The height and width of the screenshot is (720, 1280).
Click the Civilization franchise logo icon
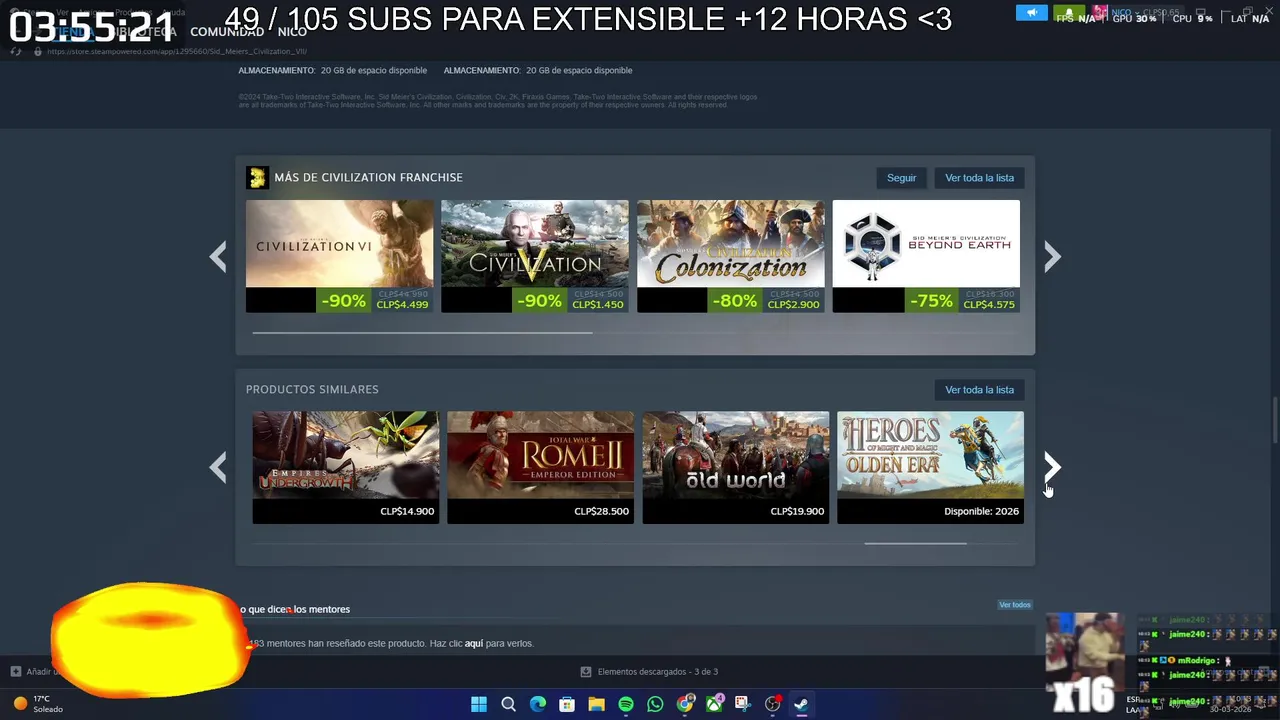257,178
